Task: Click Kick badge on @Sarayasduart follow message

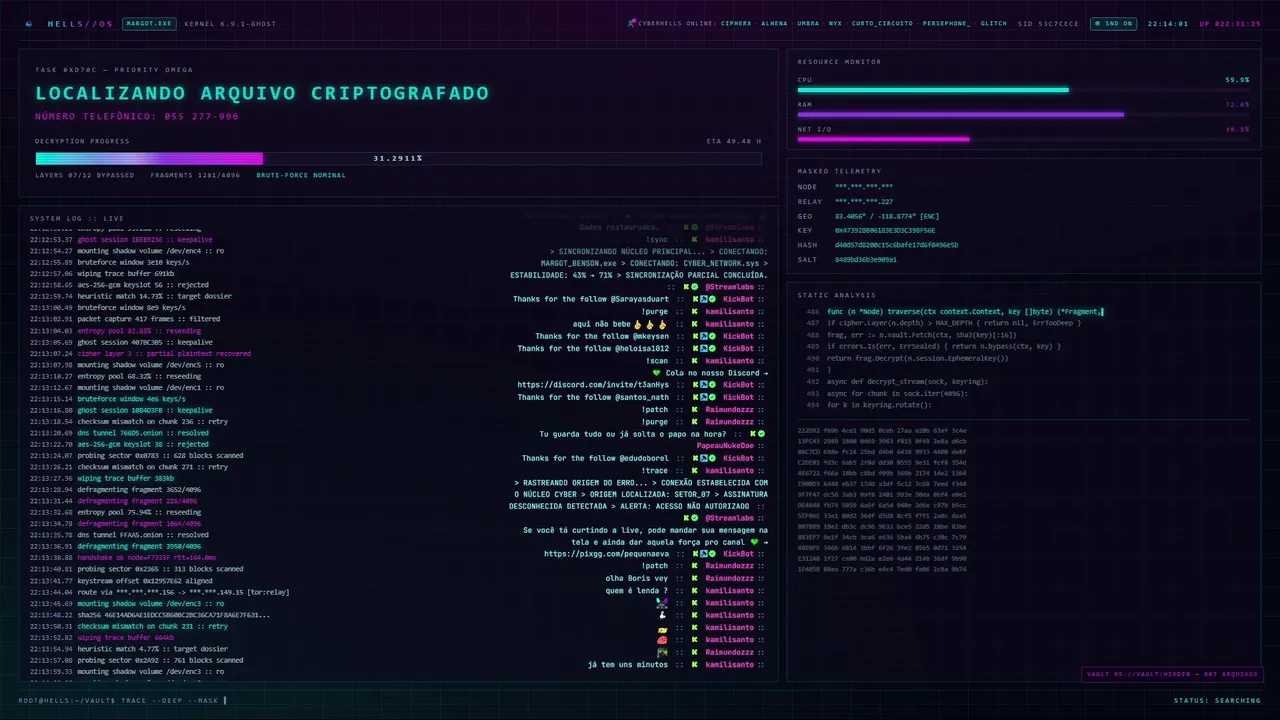Action: [694, 299]
